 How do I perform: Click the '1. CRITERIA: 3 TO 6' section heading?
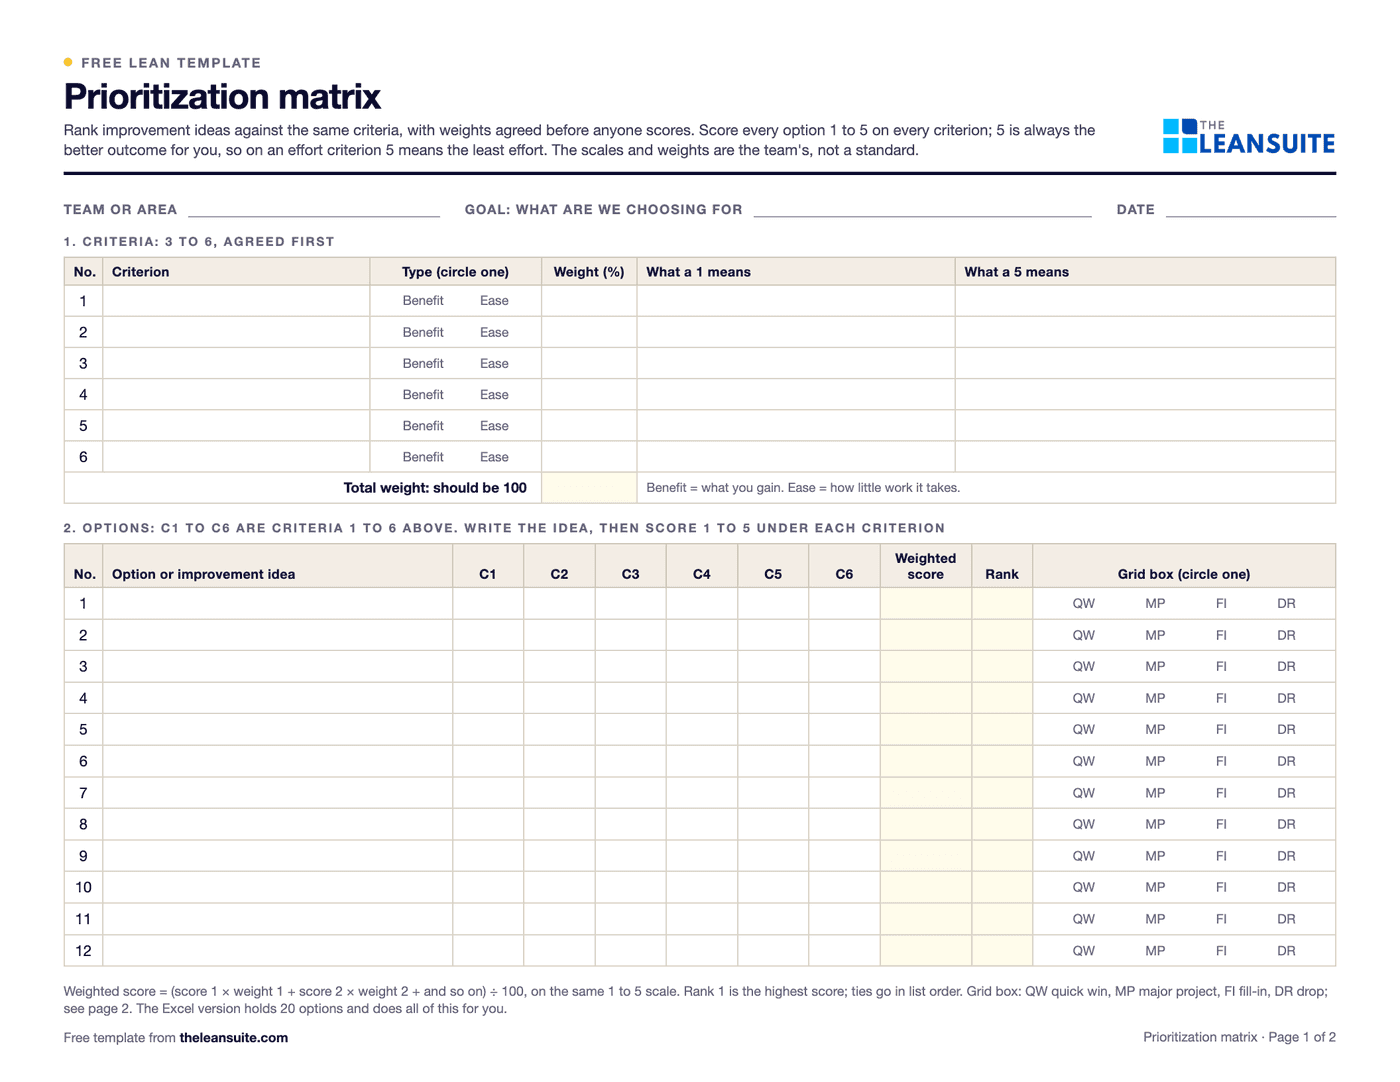[199, 242]
